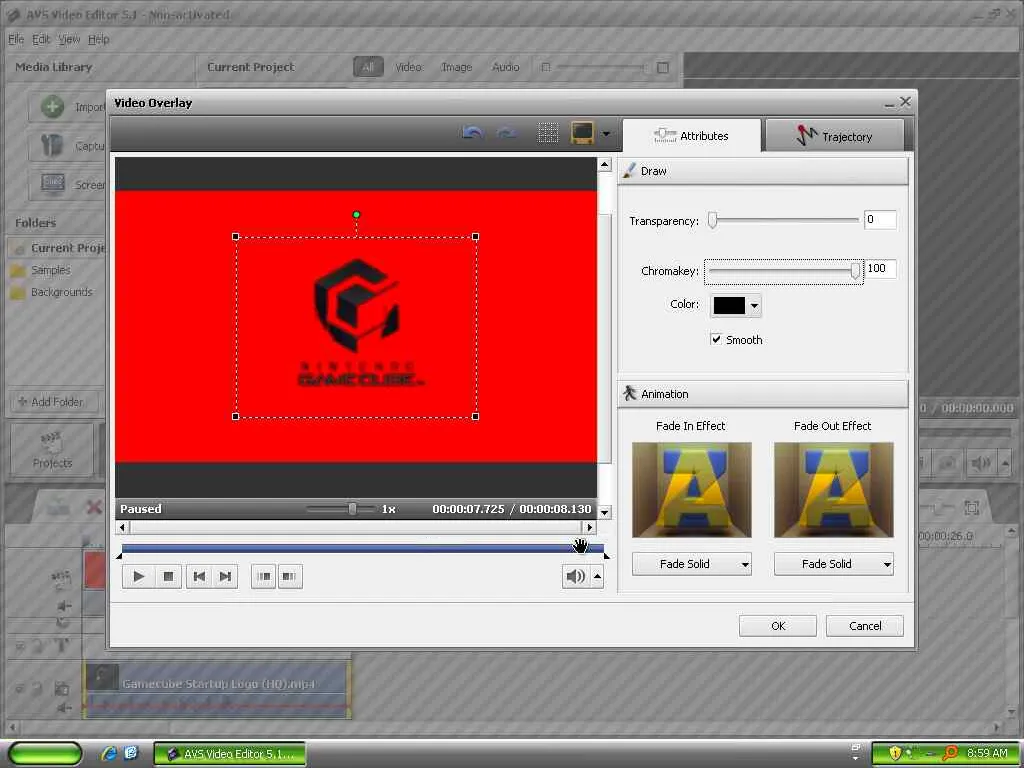Image resolution: width=1024 pixels, height=768 pixels.
Task: Click the Windows Start button
Action: [44, 754]
